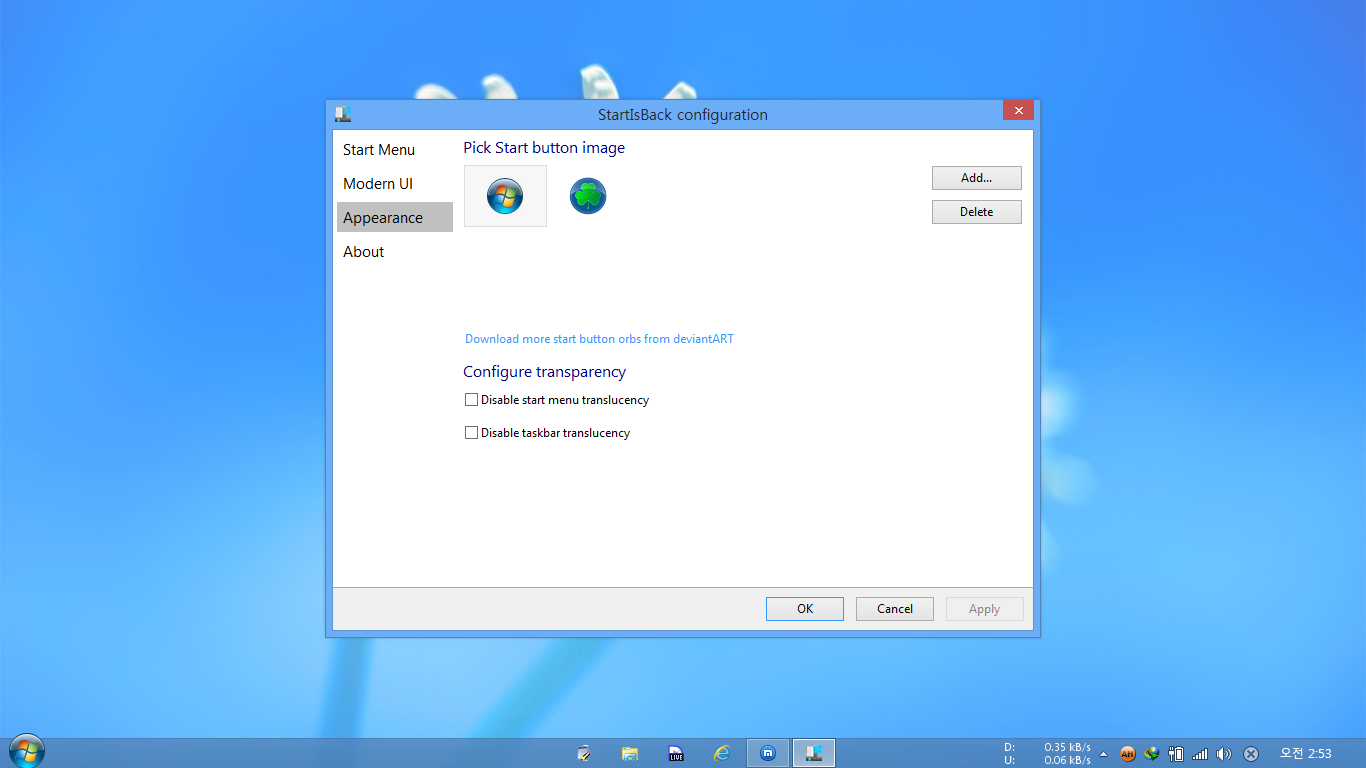Screen dimensions: 1366x768
Task: Open the Start orb on the taskbar
Action: point(26,751)
